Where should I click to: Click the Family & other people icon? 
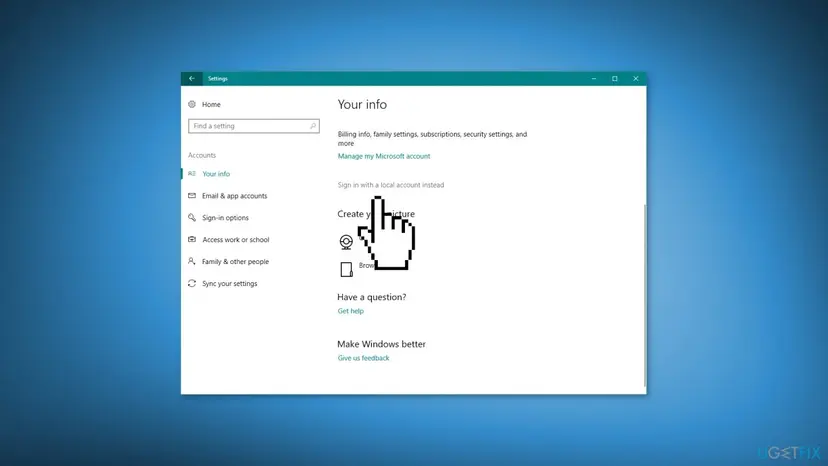(192, 261)
